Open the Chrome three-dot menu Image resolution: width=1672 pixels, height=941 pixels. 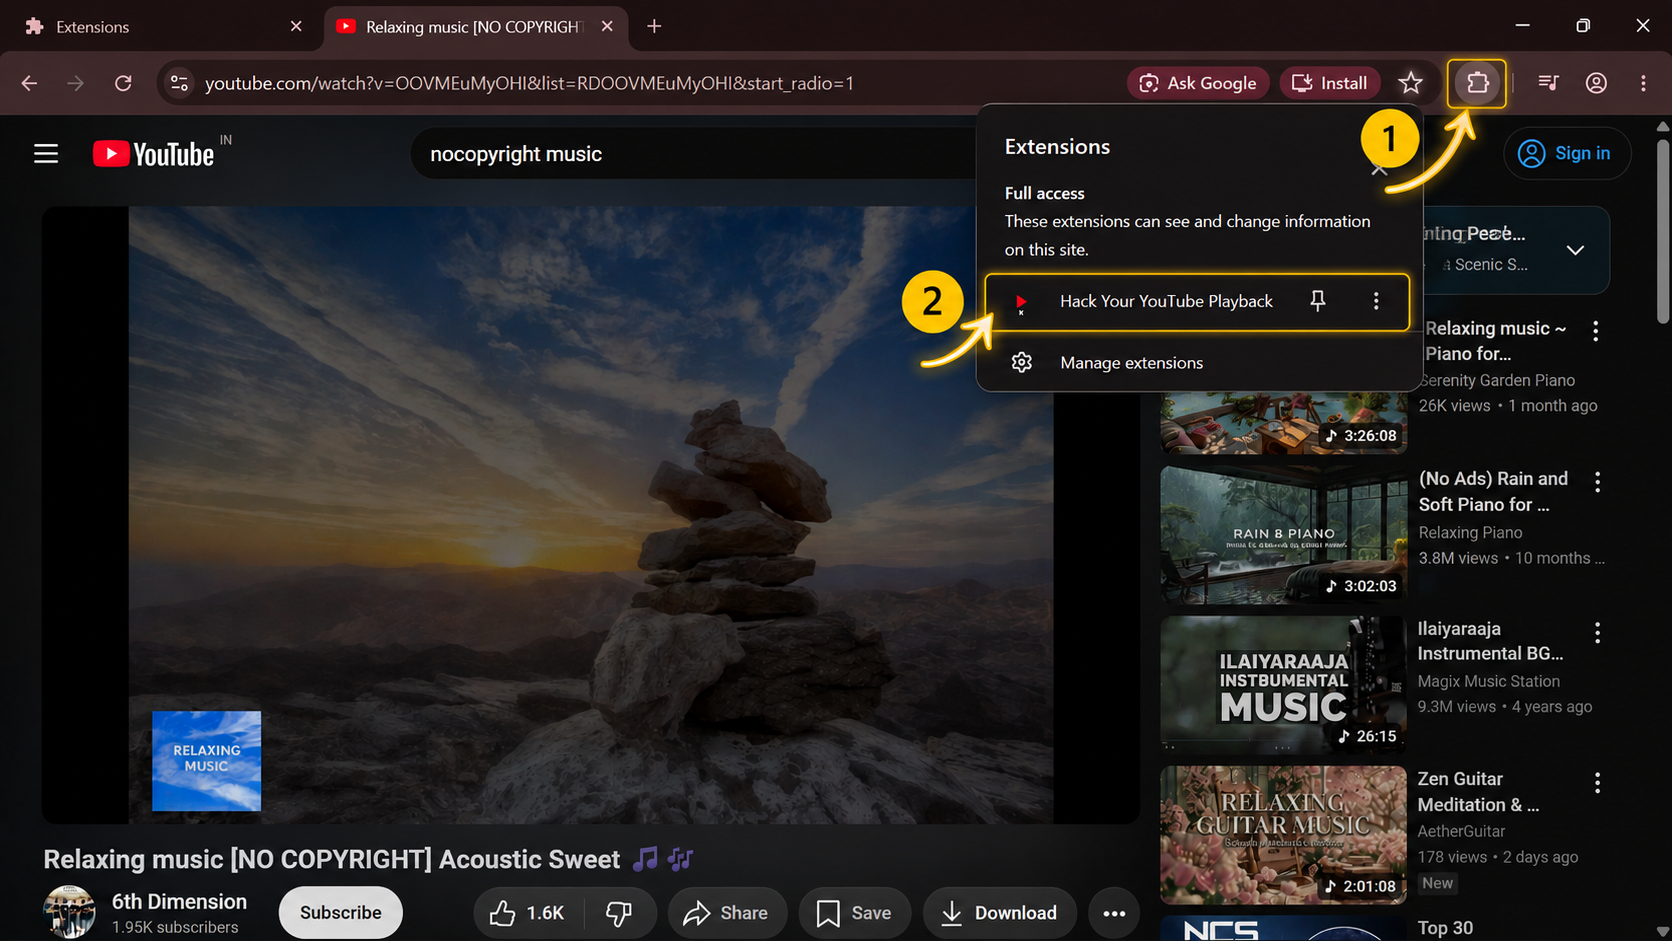tap(1643, 83)
